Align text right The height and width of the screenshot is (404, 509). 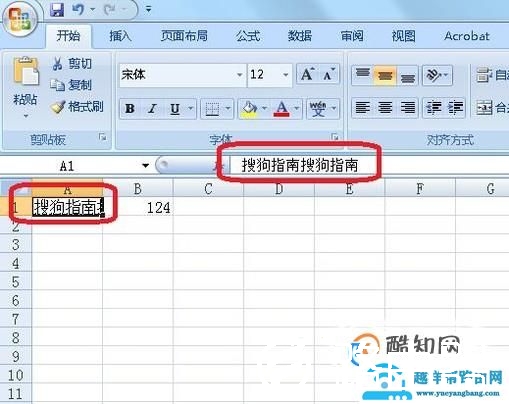[407, 108]
